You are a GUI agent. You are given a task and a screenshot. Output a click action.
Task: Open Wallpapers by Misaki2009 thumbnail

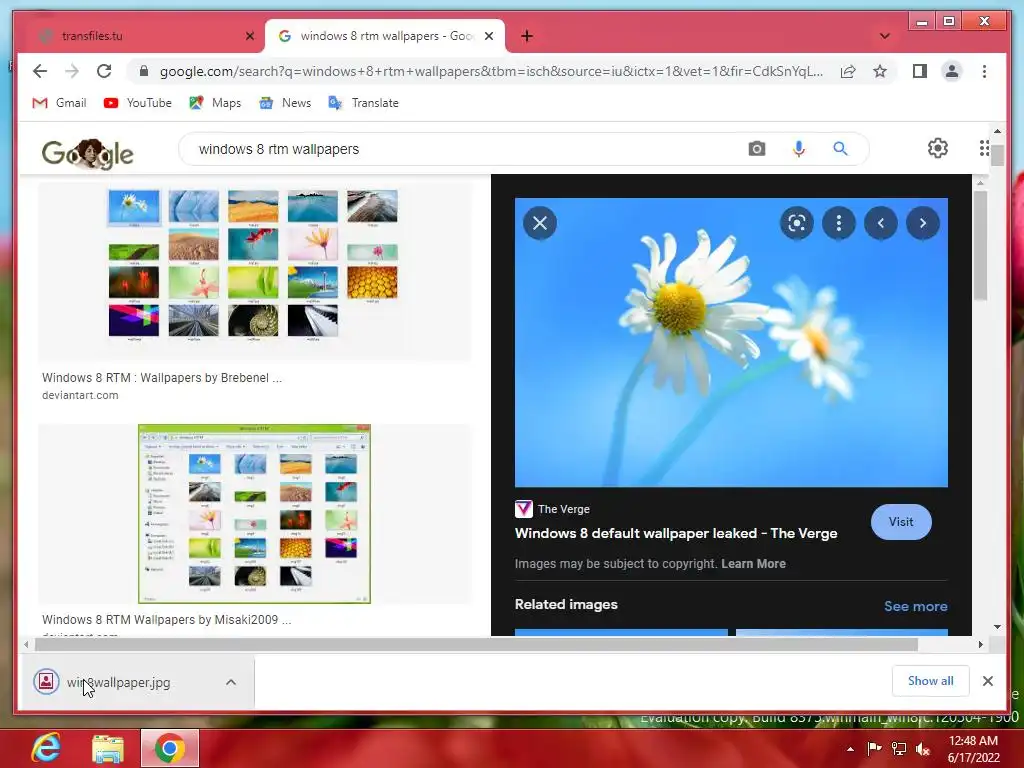tap(254, 514)
